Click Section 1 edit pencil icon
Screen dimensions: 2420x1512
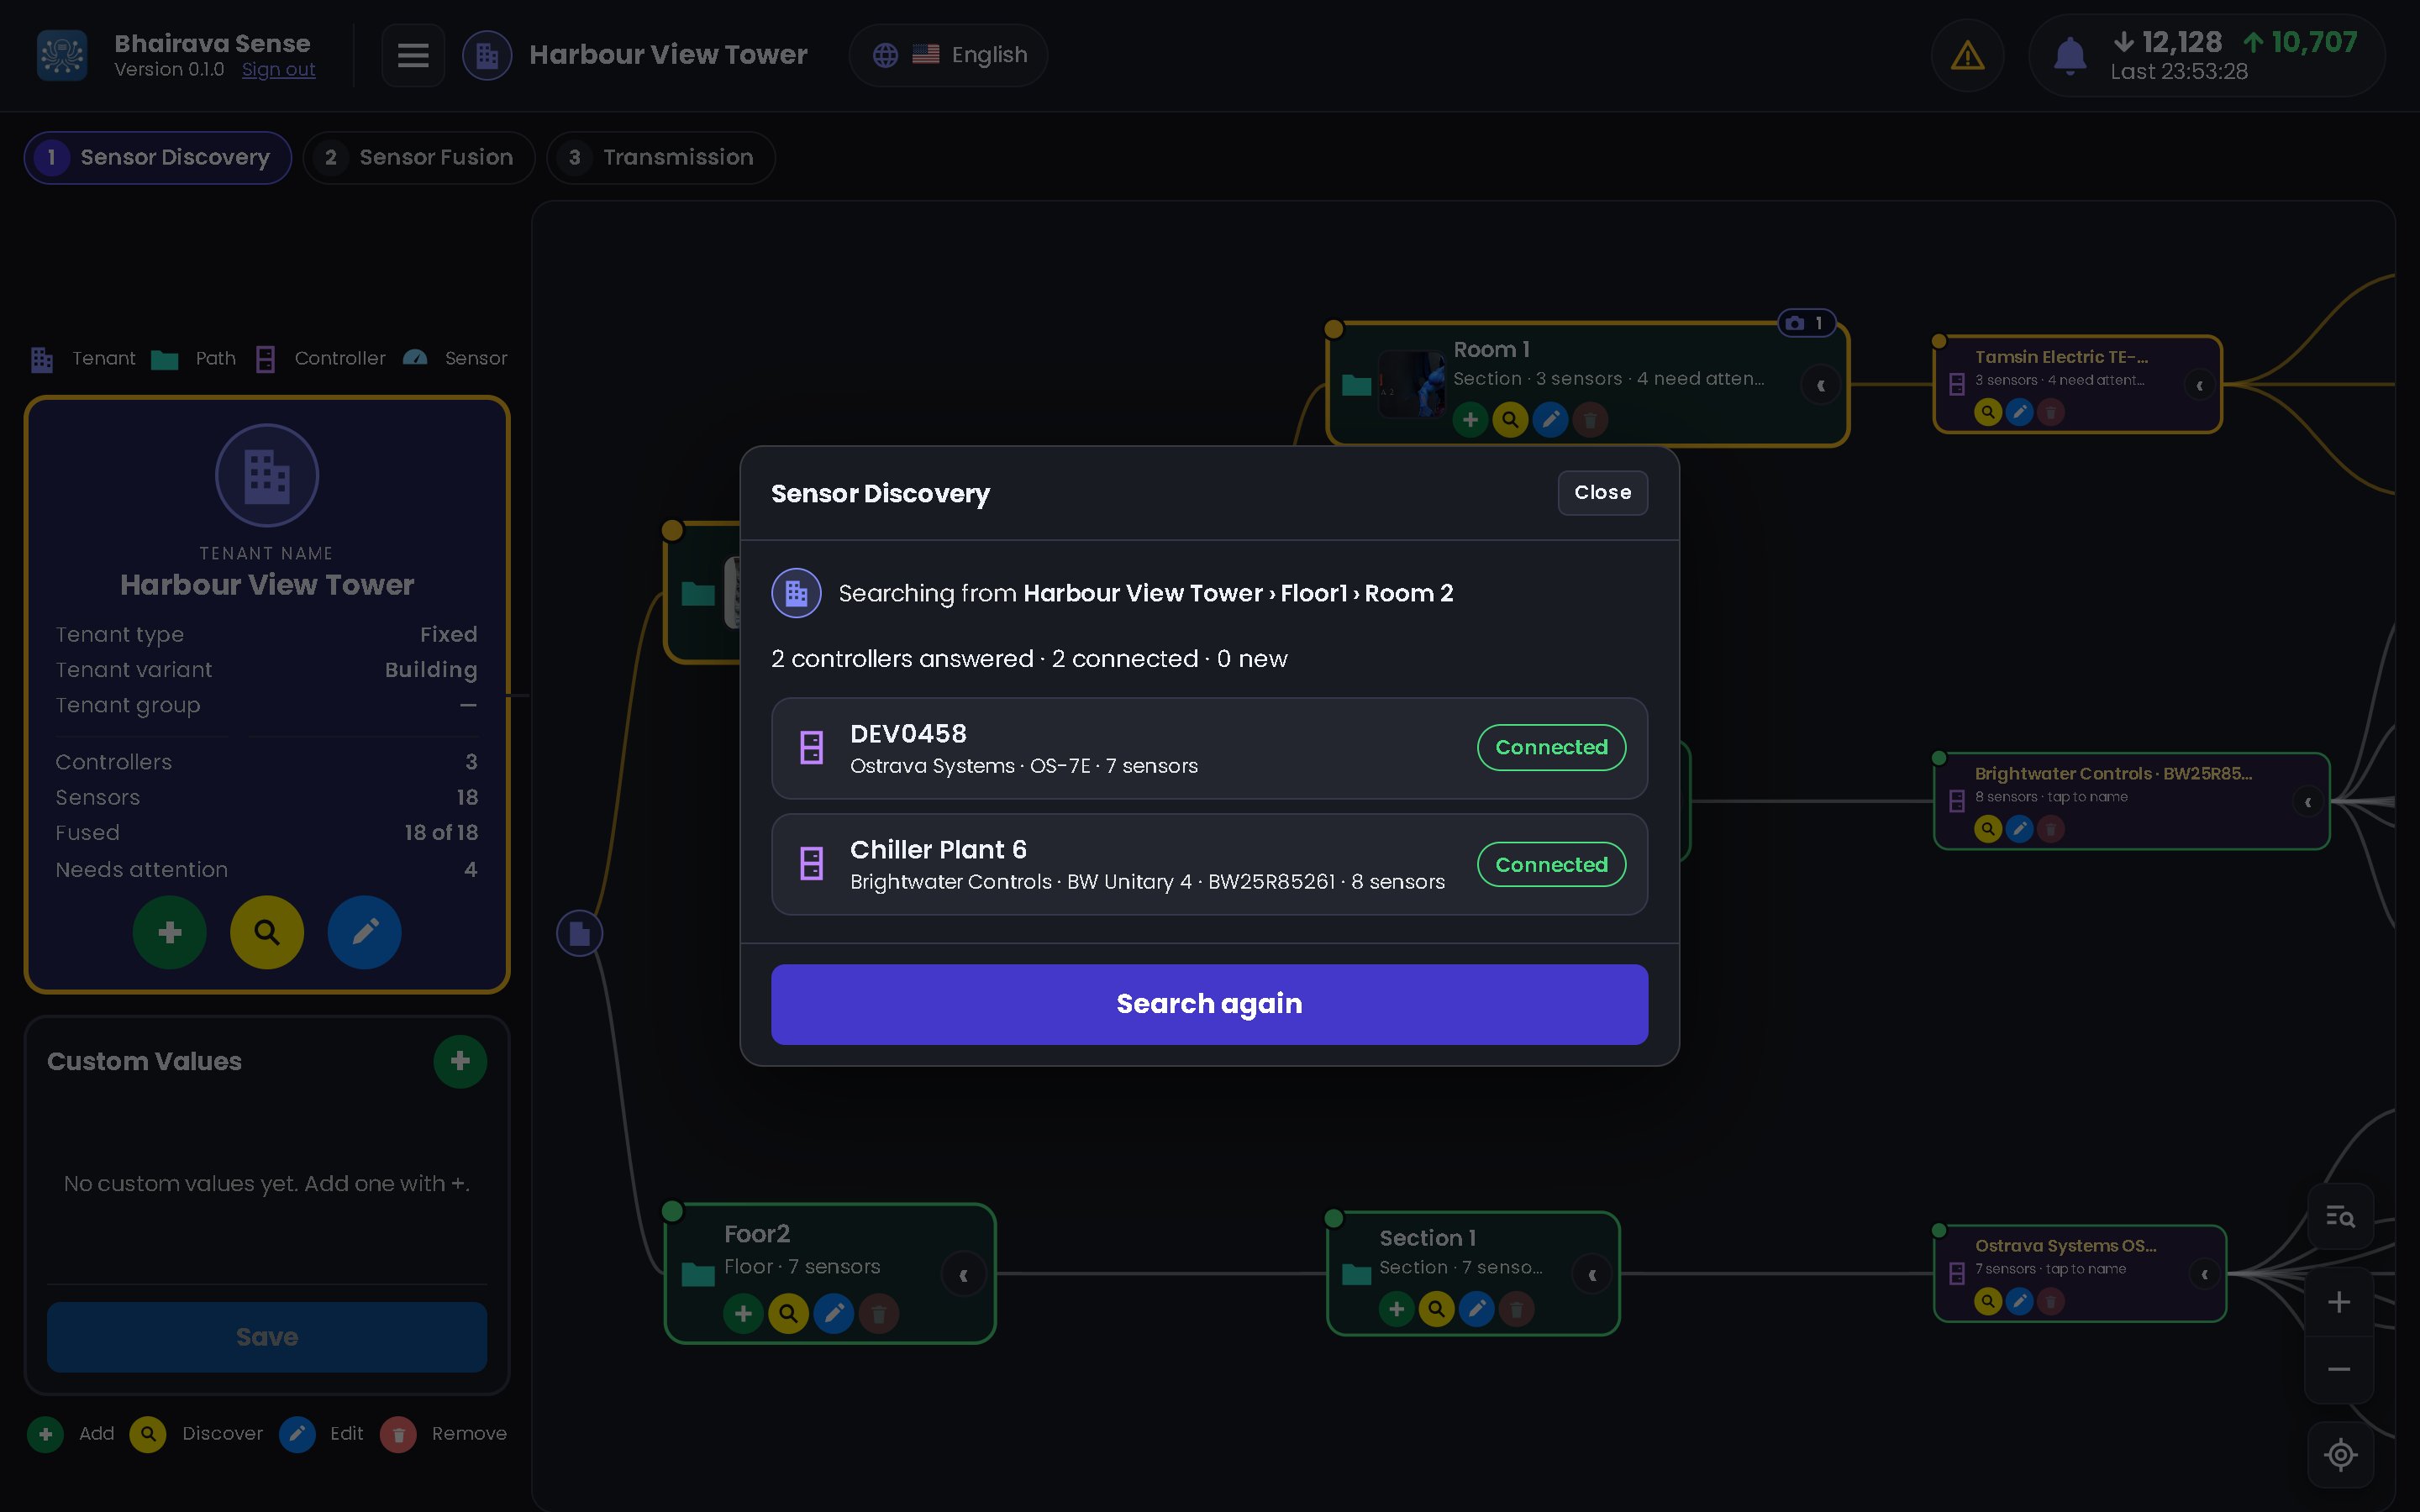click(x=1476, y=1308)
